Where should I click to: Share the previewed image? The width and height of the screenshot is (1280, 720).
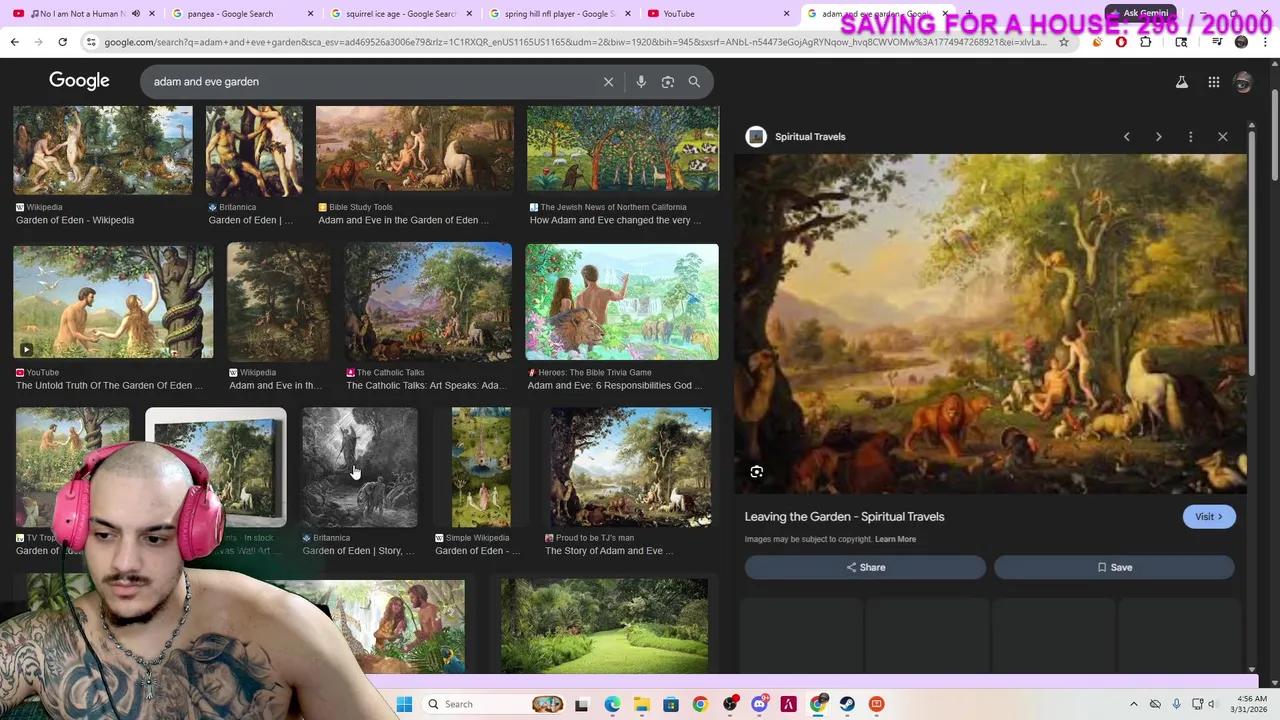pos(865,567)
